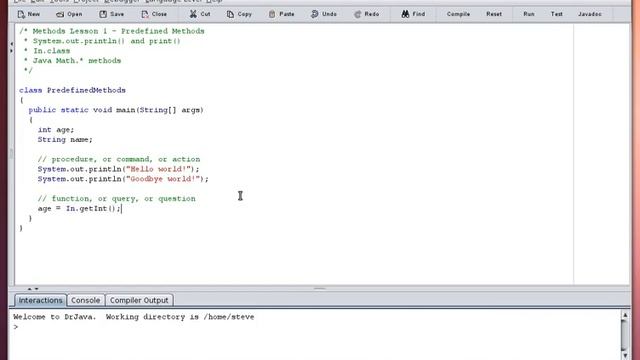Click the Test toolbar button
640x360 pixels.
click(x=556, y=14)
